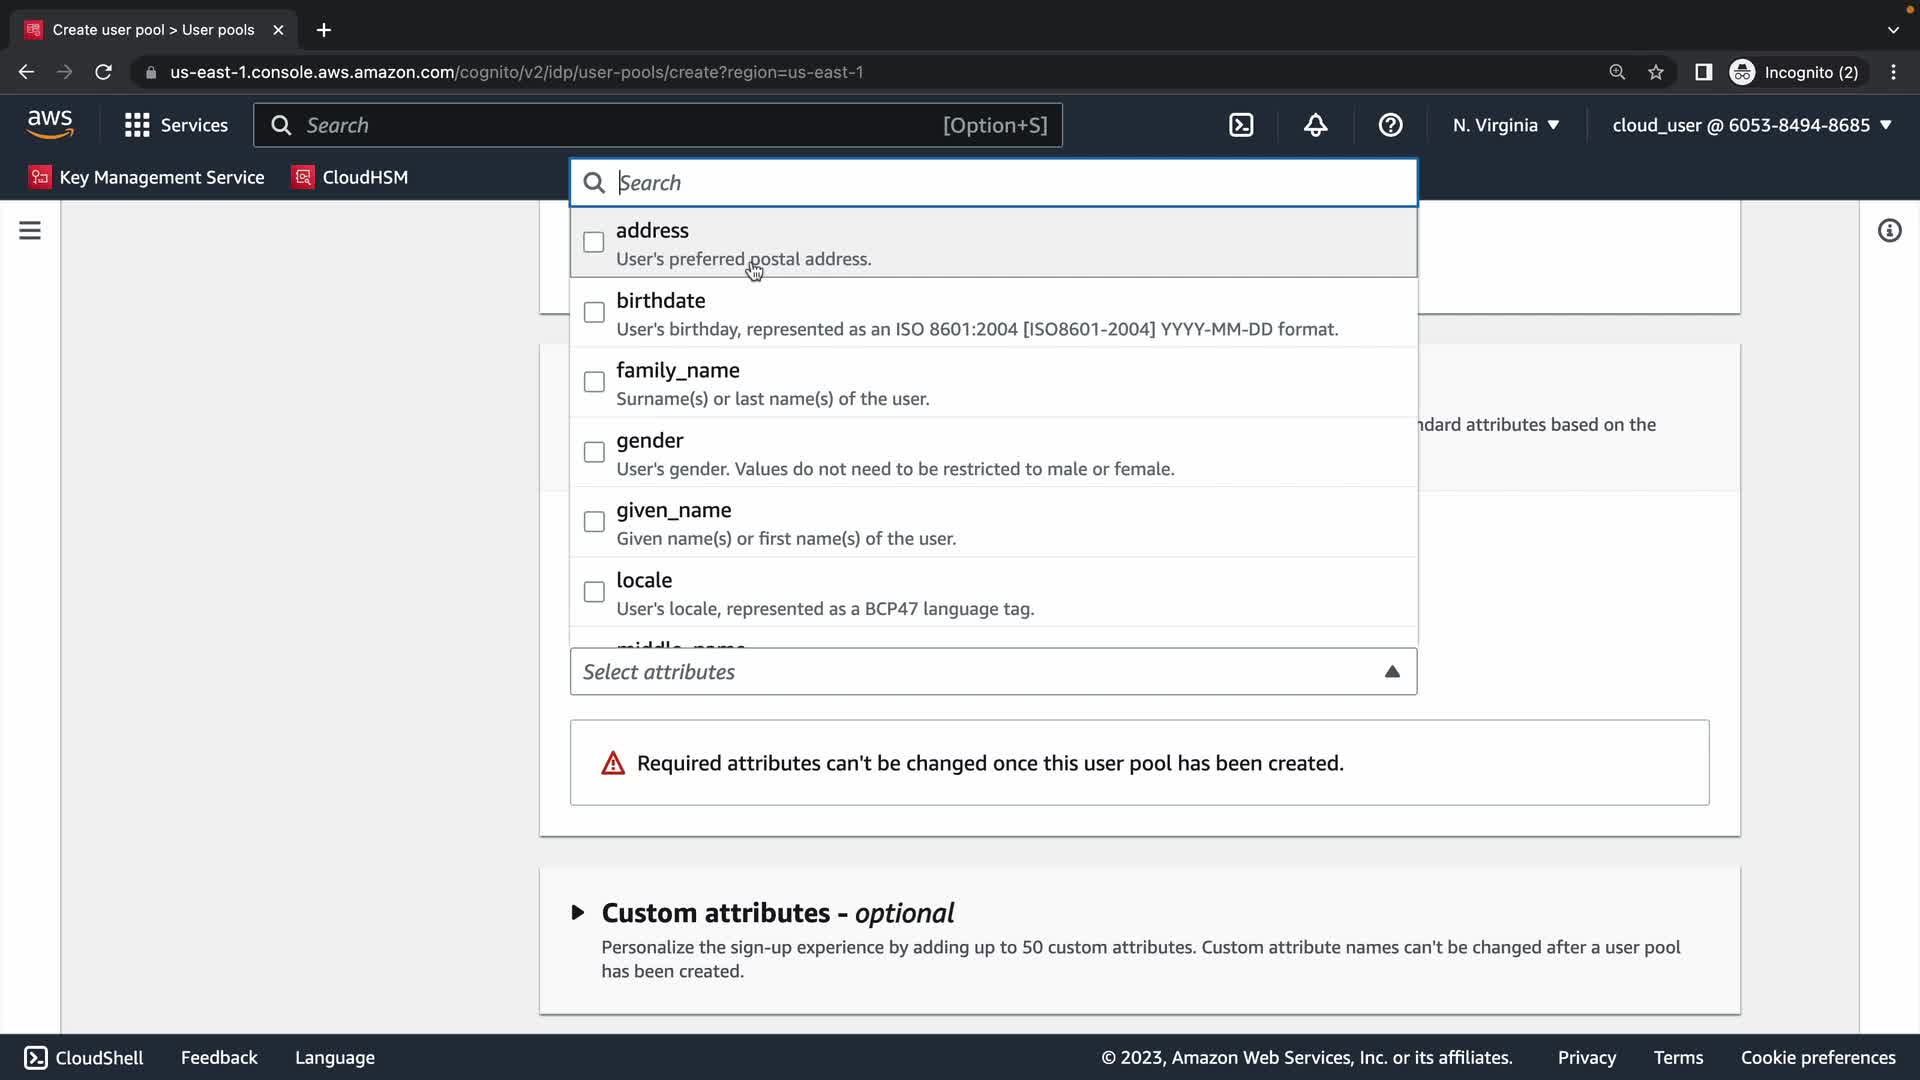Screen dimensions: 1920x1080
Task: Click the AWS logo home icon
Action: tap(50, 125)
